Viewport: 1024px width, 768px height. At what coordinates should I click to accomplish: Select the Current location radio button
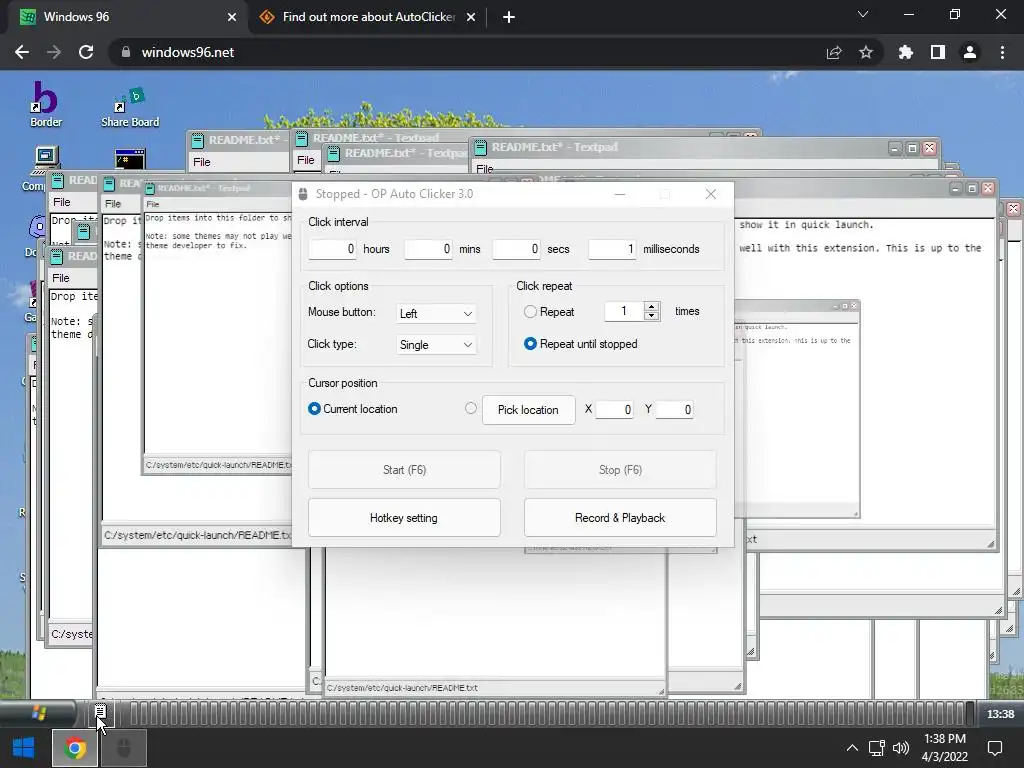pos(314,409)
